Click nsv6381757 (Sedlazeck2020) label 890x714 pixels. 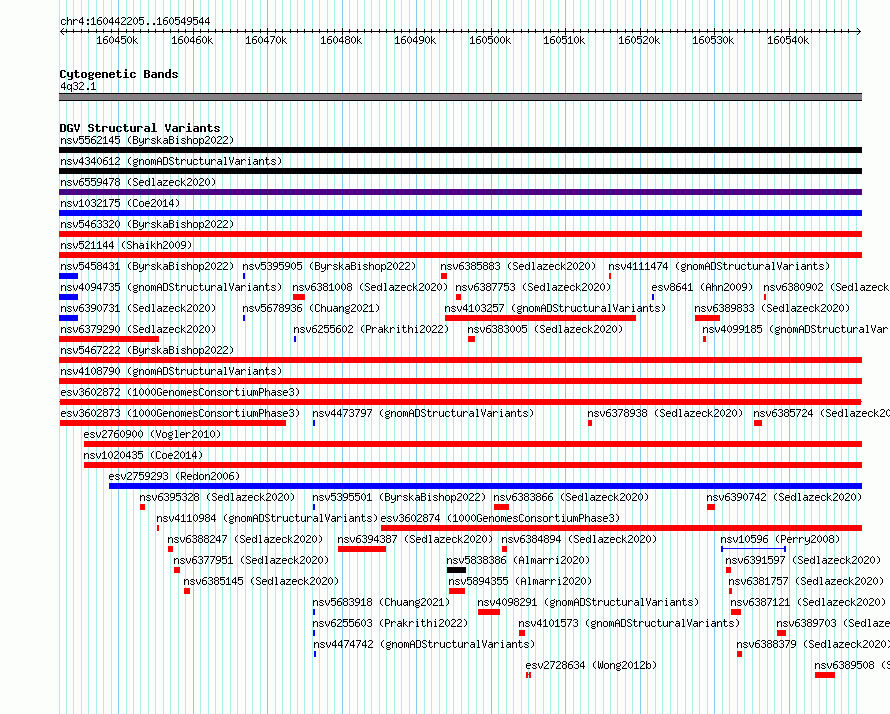point(806,581)
